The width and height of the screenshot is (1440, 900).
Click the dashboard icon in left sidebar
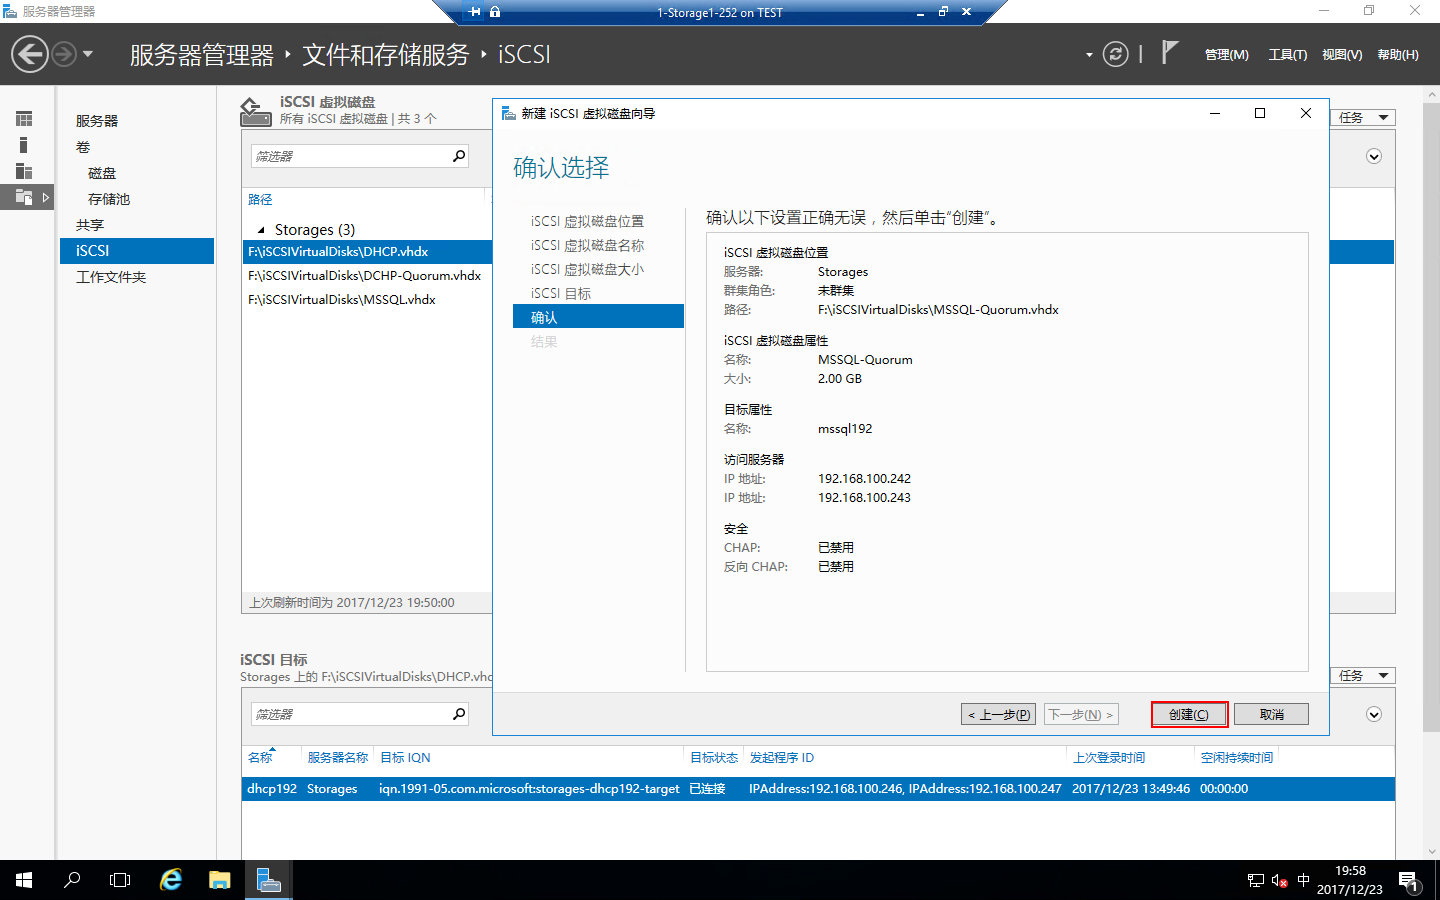tap(24, 119)
